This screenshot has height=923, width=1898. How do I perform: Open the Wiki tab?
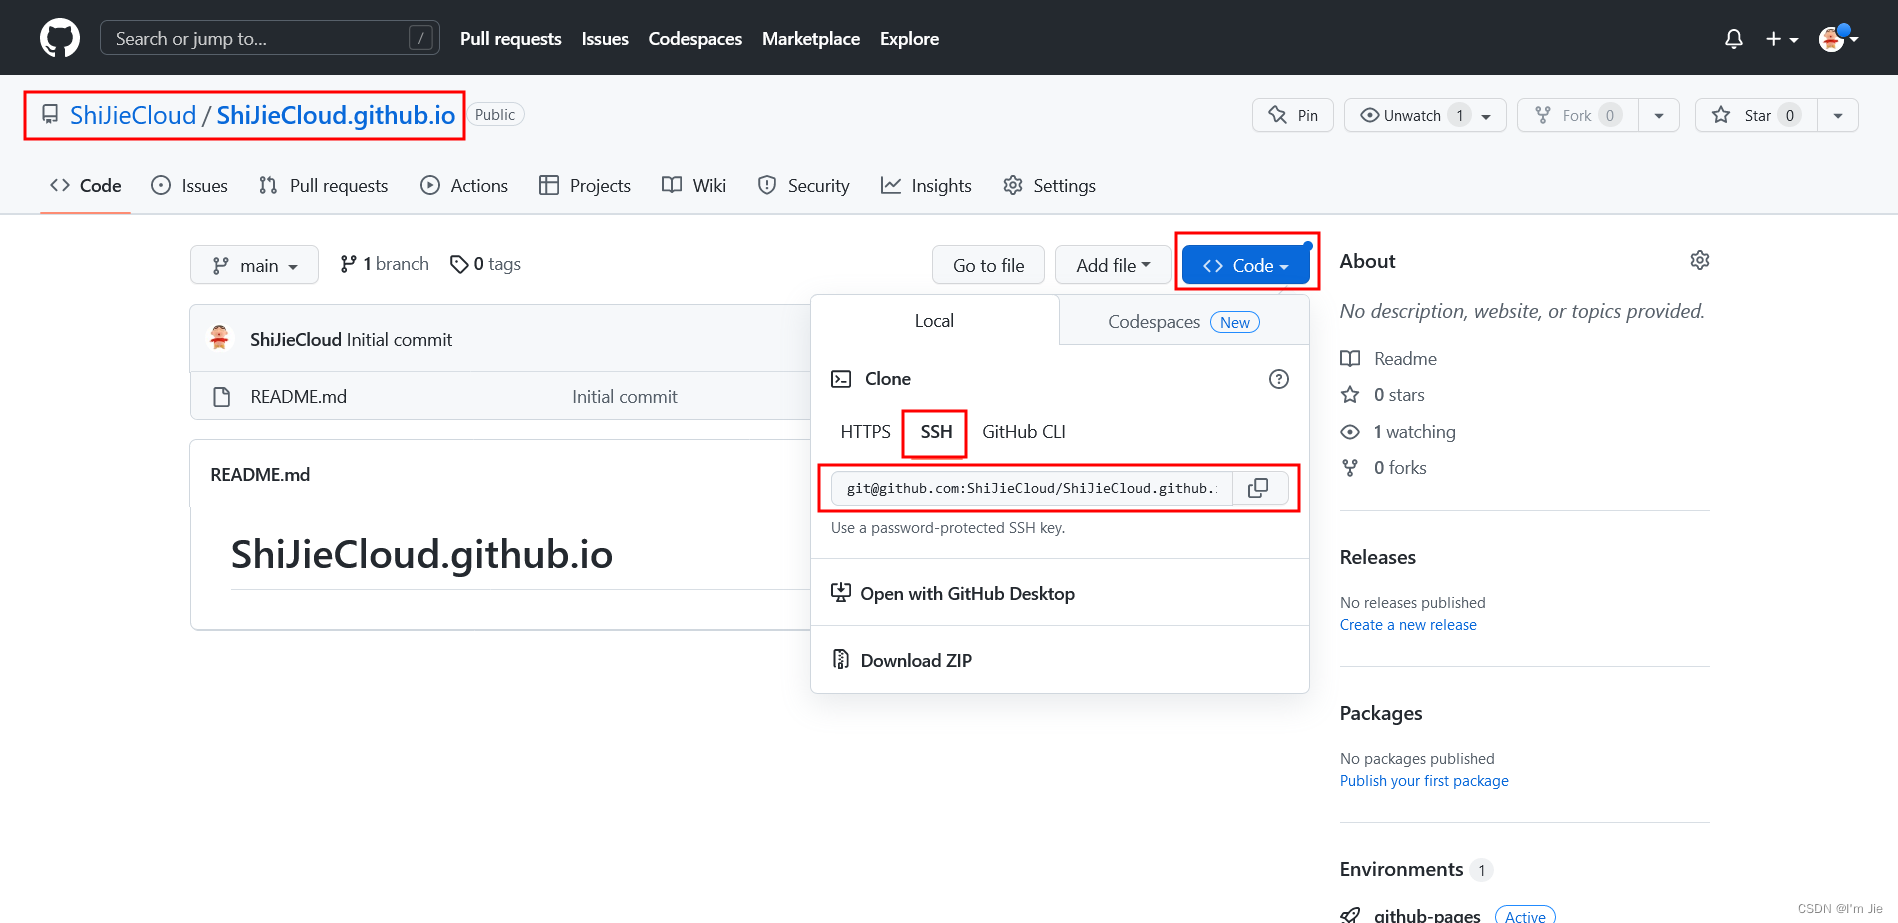pyautogui.click(x=694, y=185)
